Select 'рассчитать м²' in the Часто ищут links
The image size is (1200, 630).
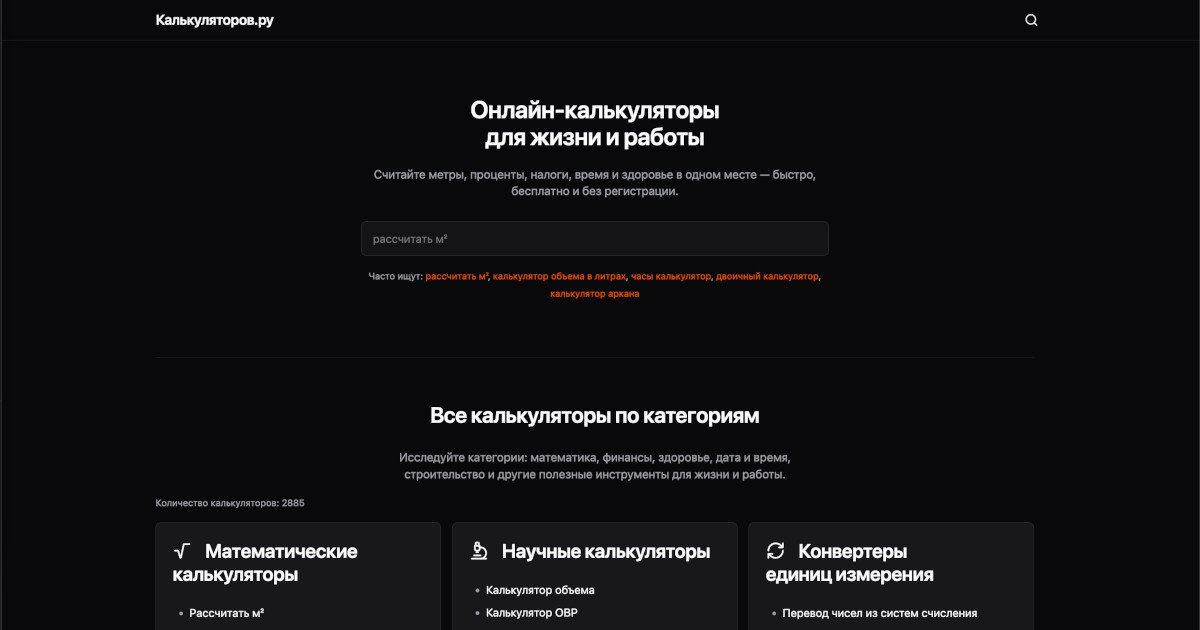point(456,276)
